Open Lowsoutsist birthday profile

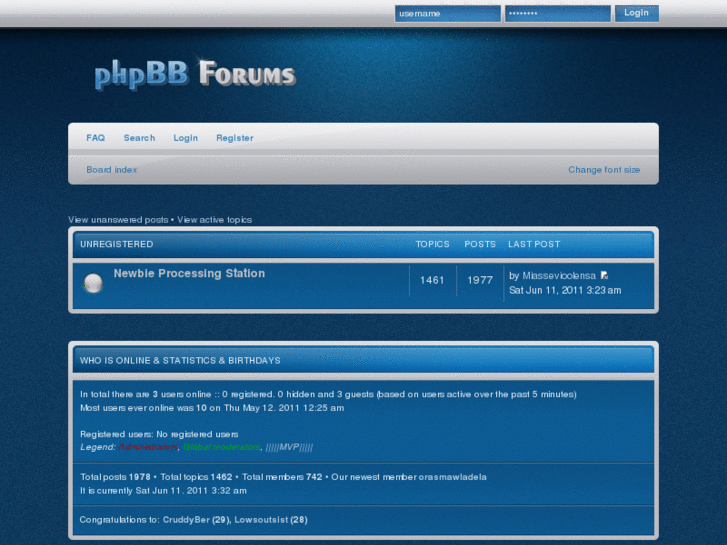(261, 519)
